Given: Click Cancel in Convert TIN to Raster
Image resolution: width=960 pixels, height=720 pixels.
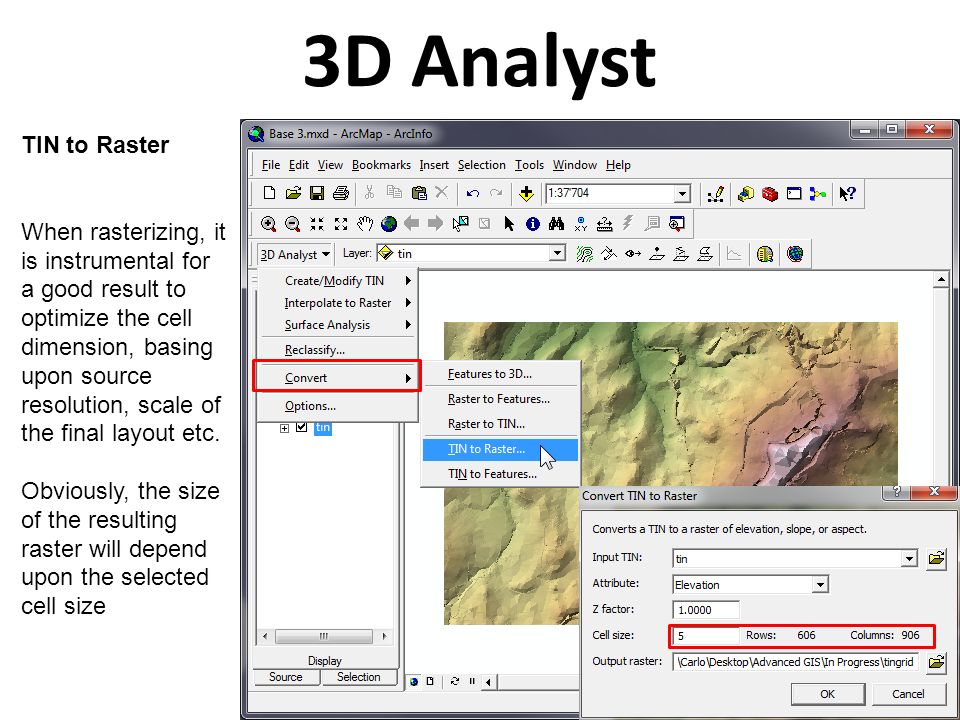Looking at the screenshot, I should (908, 694).
